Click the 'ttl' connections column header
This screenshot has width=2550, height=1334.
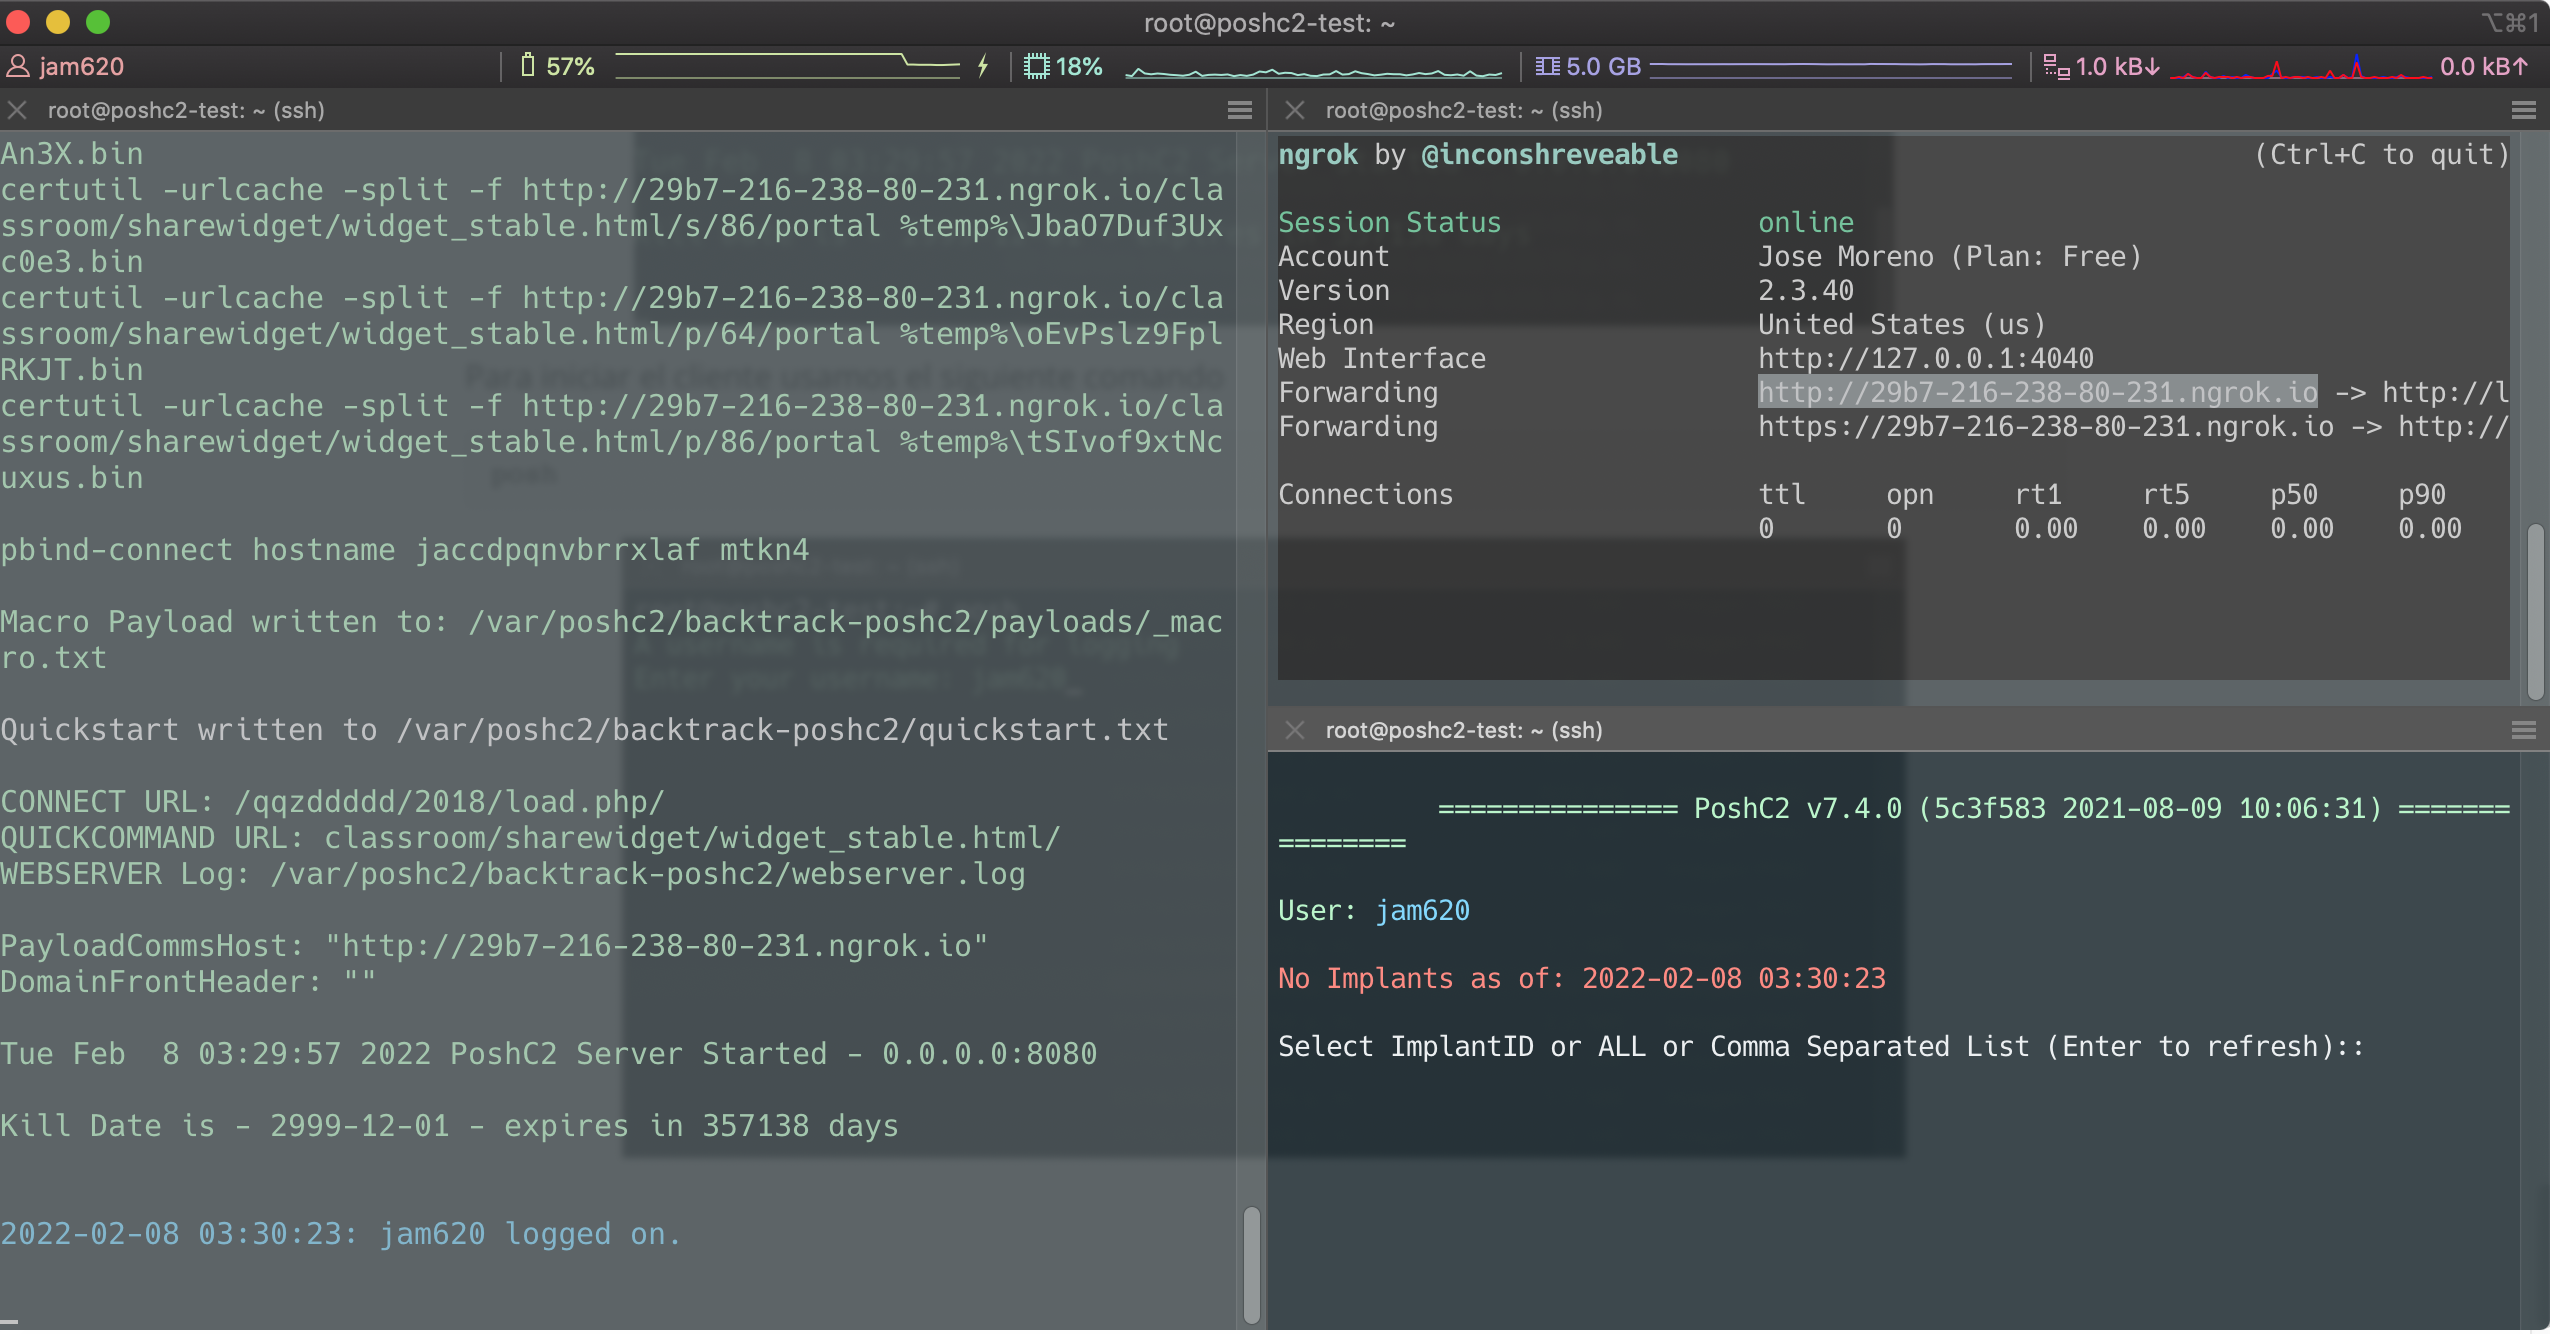tap(1782, 494)
